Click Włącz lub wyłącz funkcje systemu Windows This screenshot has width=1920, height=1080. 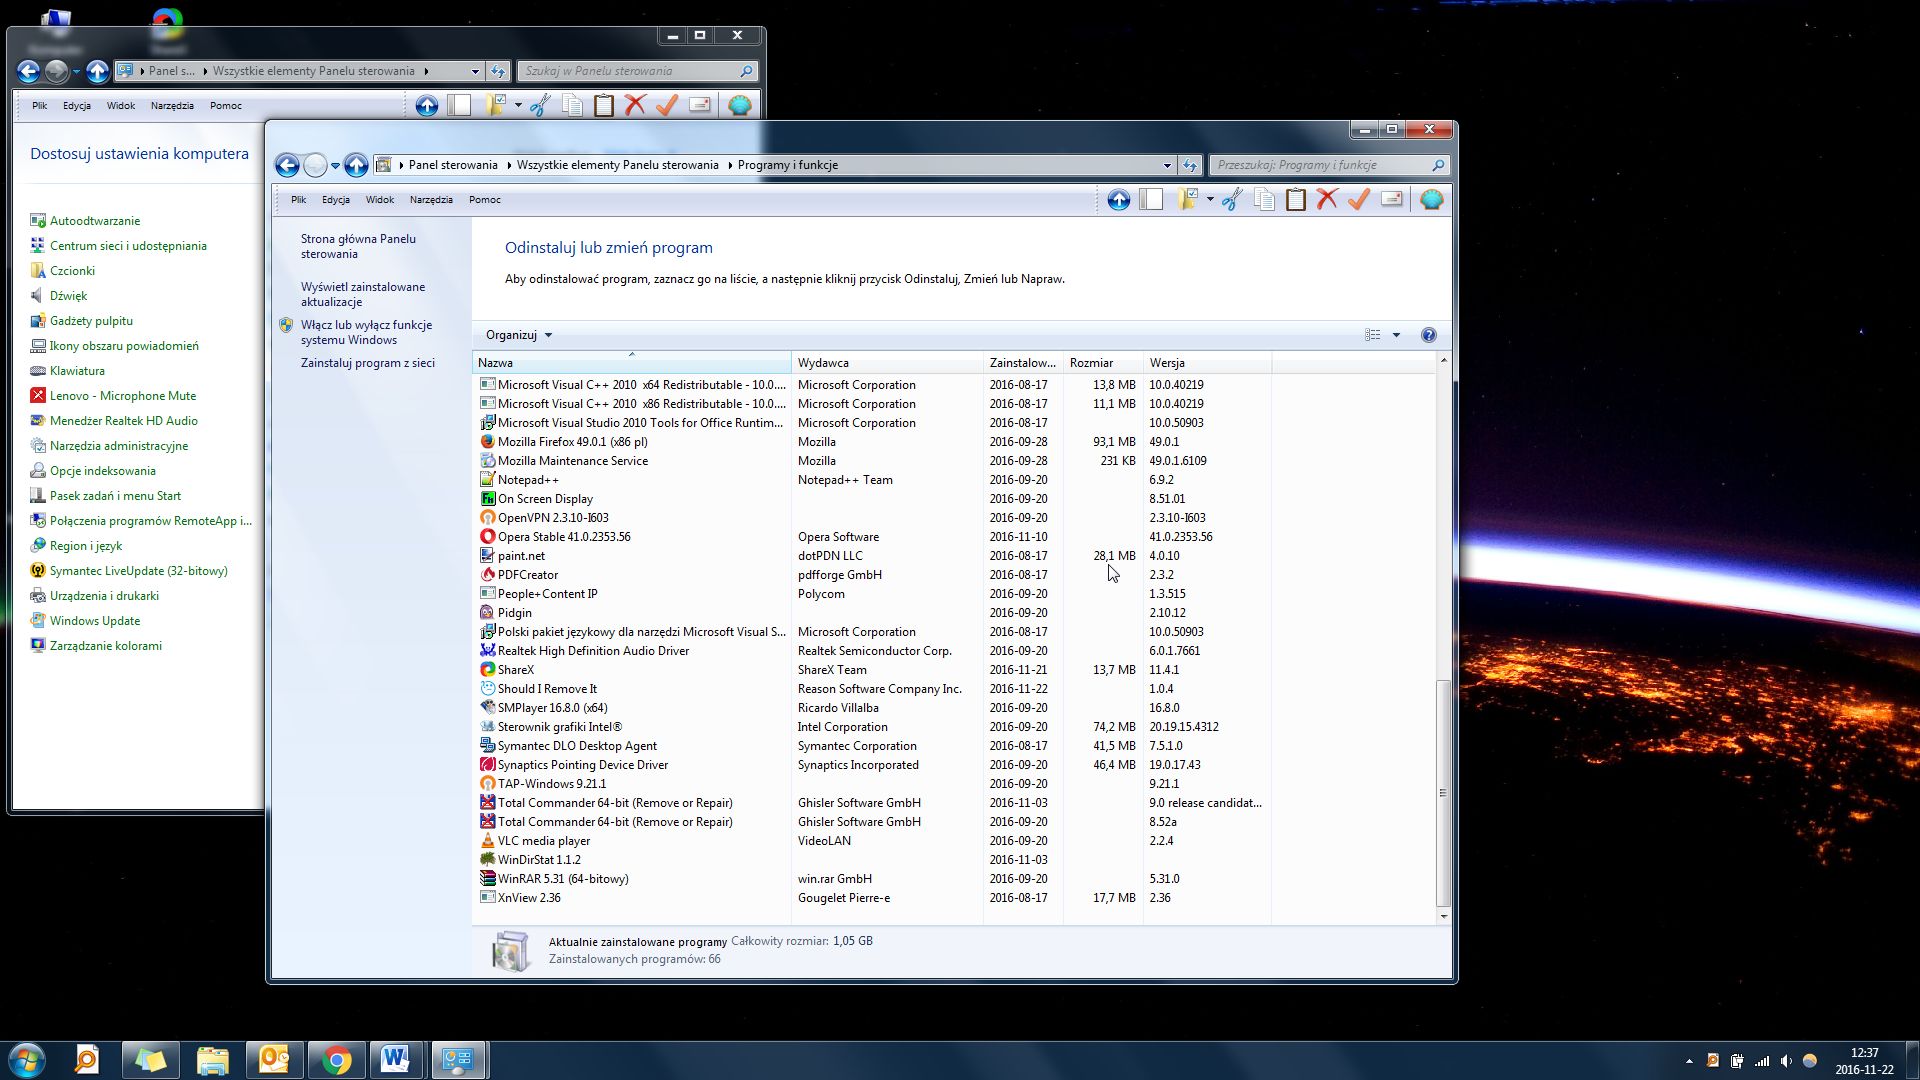[366, 333]
